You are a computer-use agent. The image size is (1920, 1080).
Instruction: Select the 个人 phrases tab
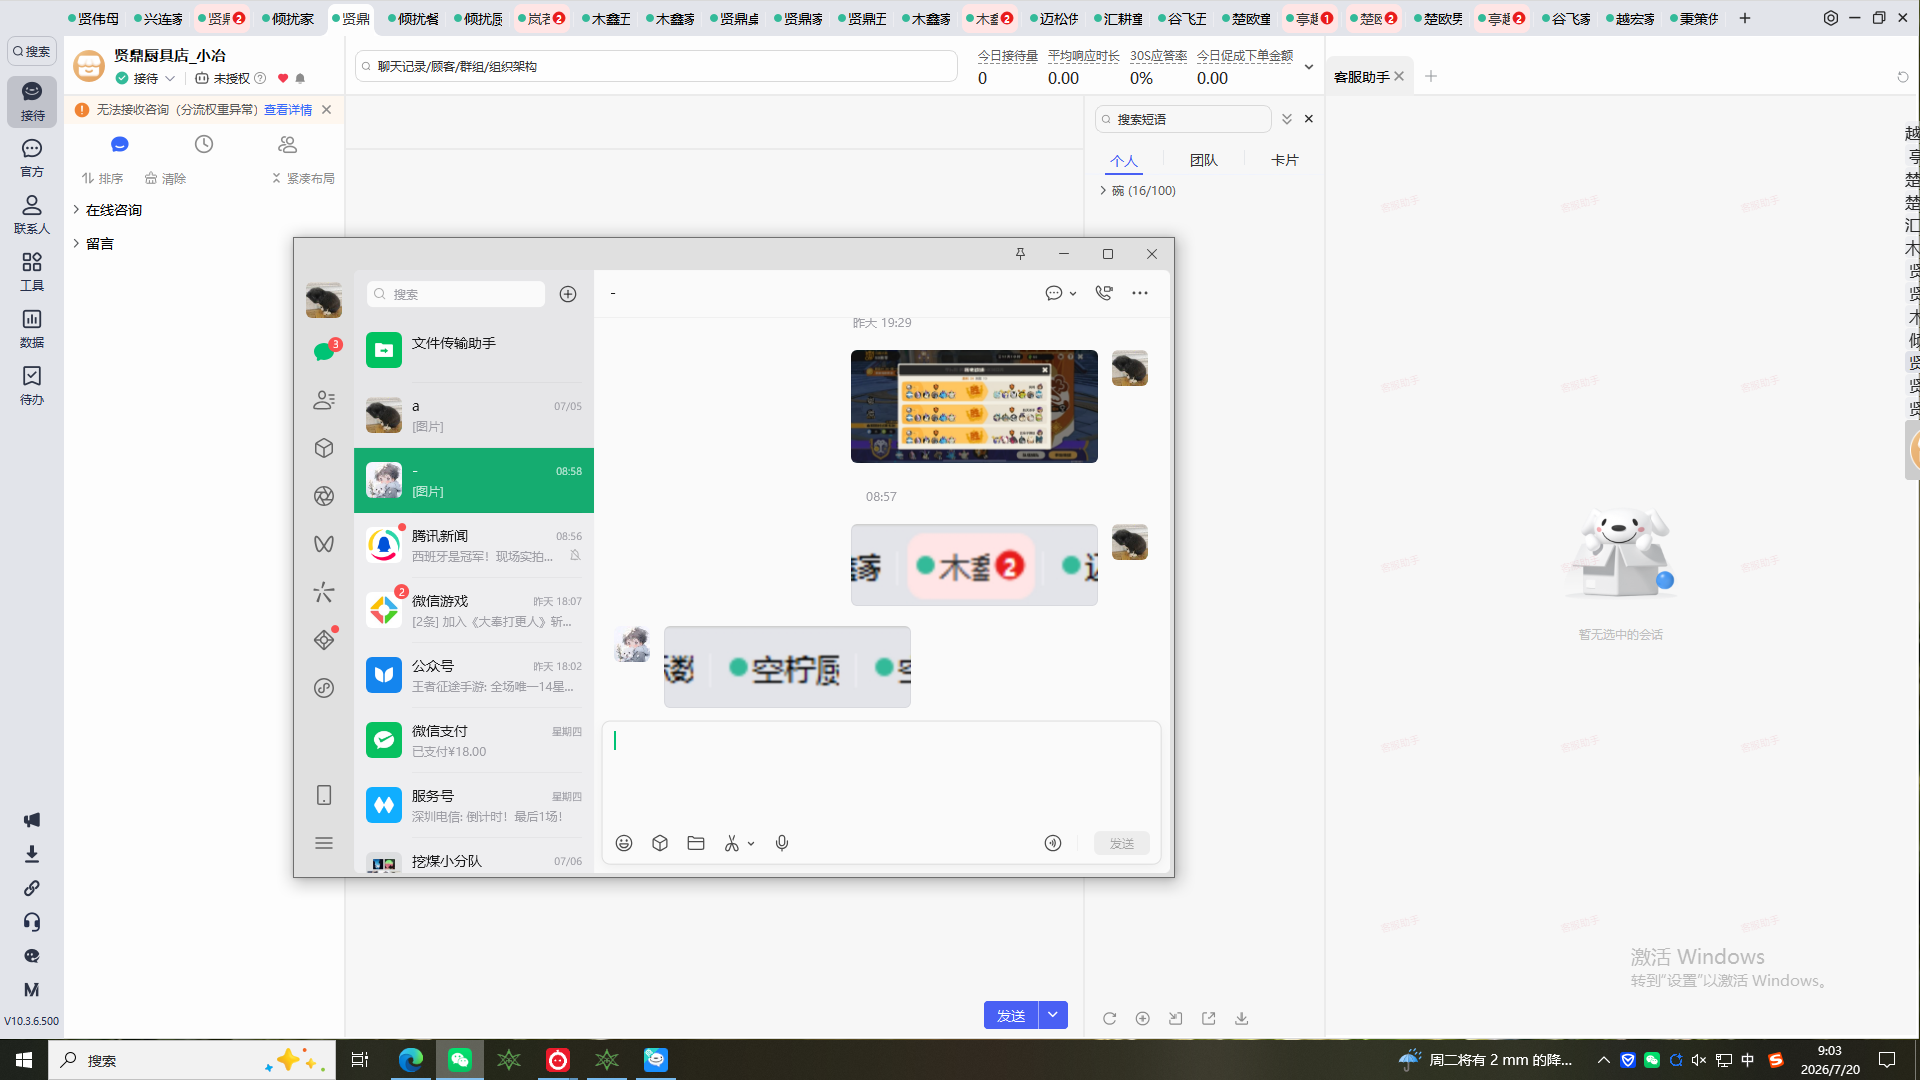[x=1124, y=161]
